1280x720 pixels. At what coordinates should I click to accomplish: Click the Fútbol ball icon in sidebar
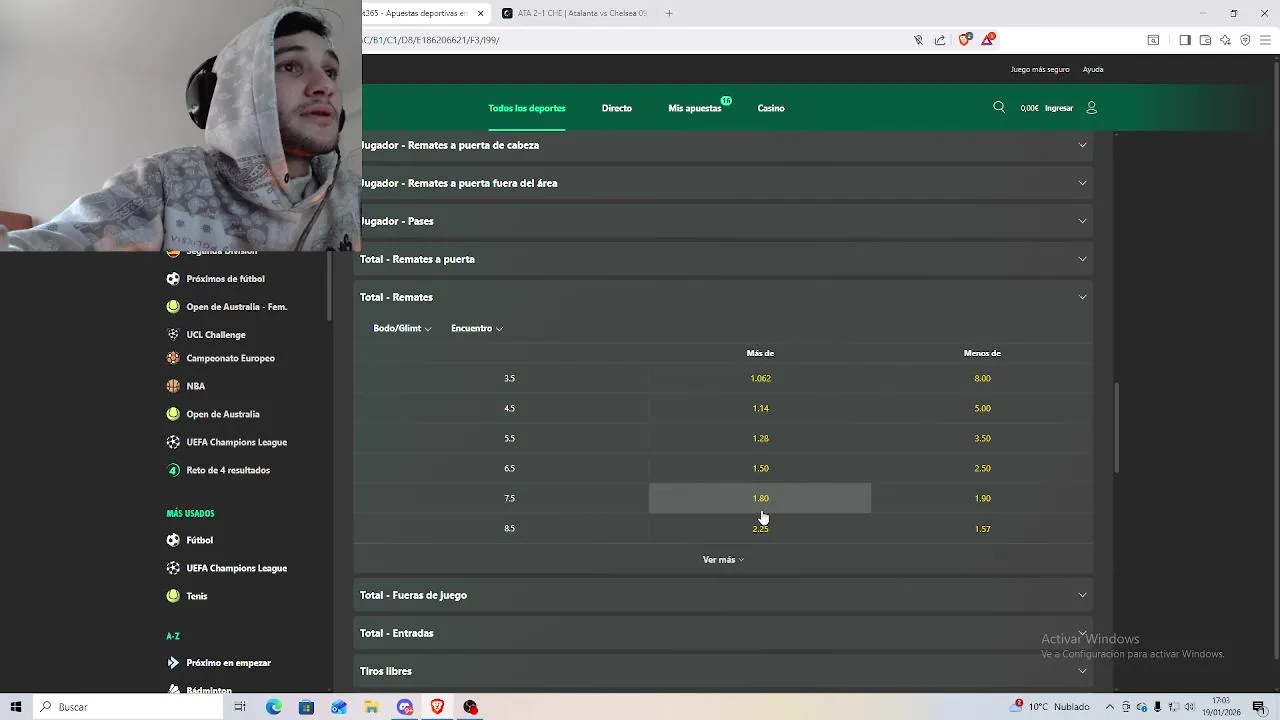pos(173,540)
